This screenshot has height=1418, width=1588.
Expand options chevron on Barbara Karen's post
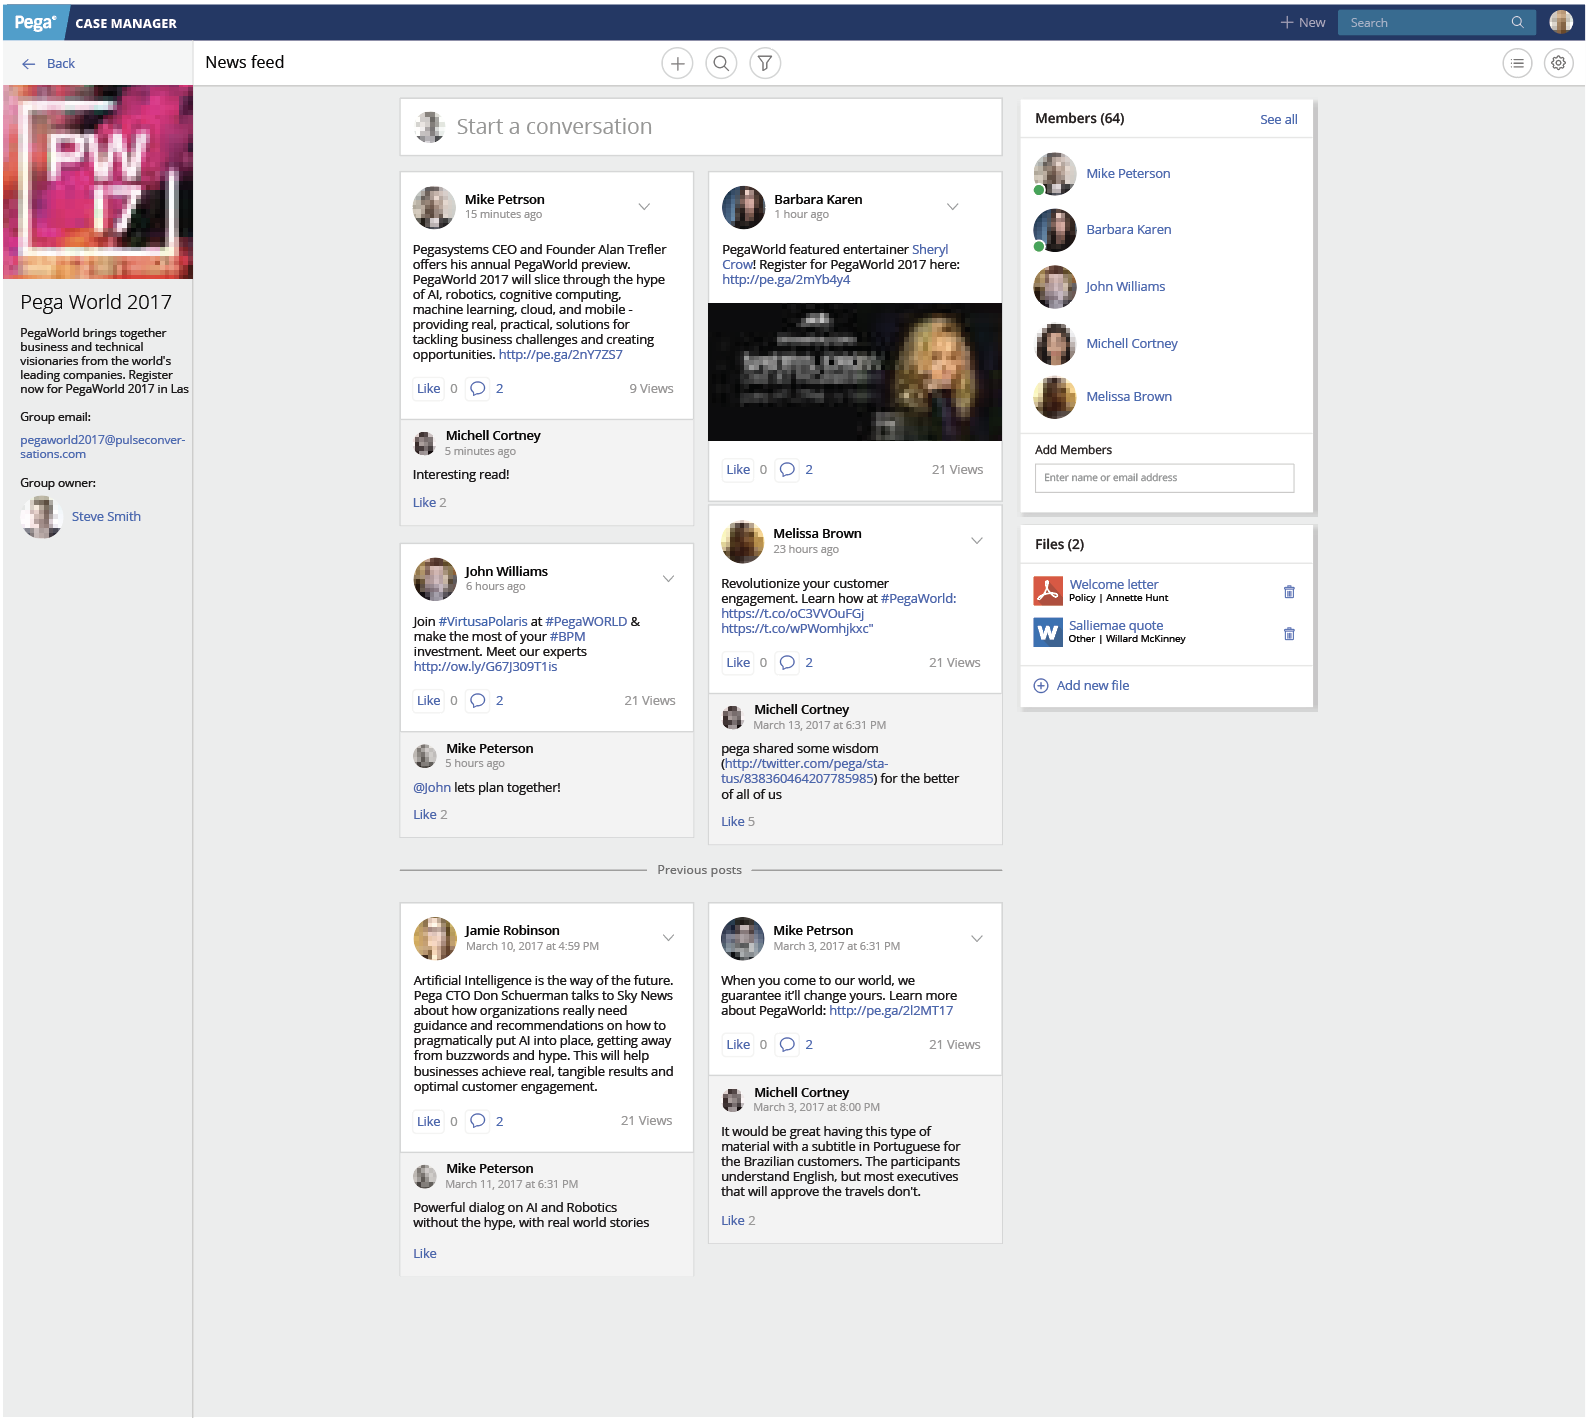pos(953,207)
